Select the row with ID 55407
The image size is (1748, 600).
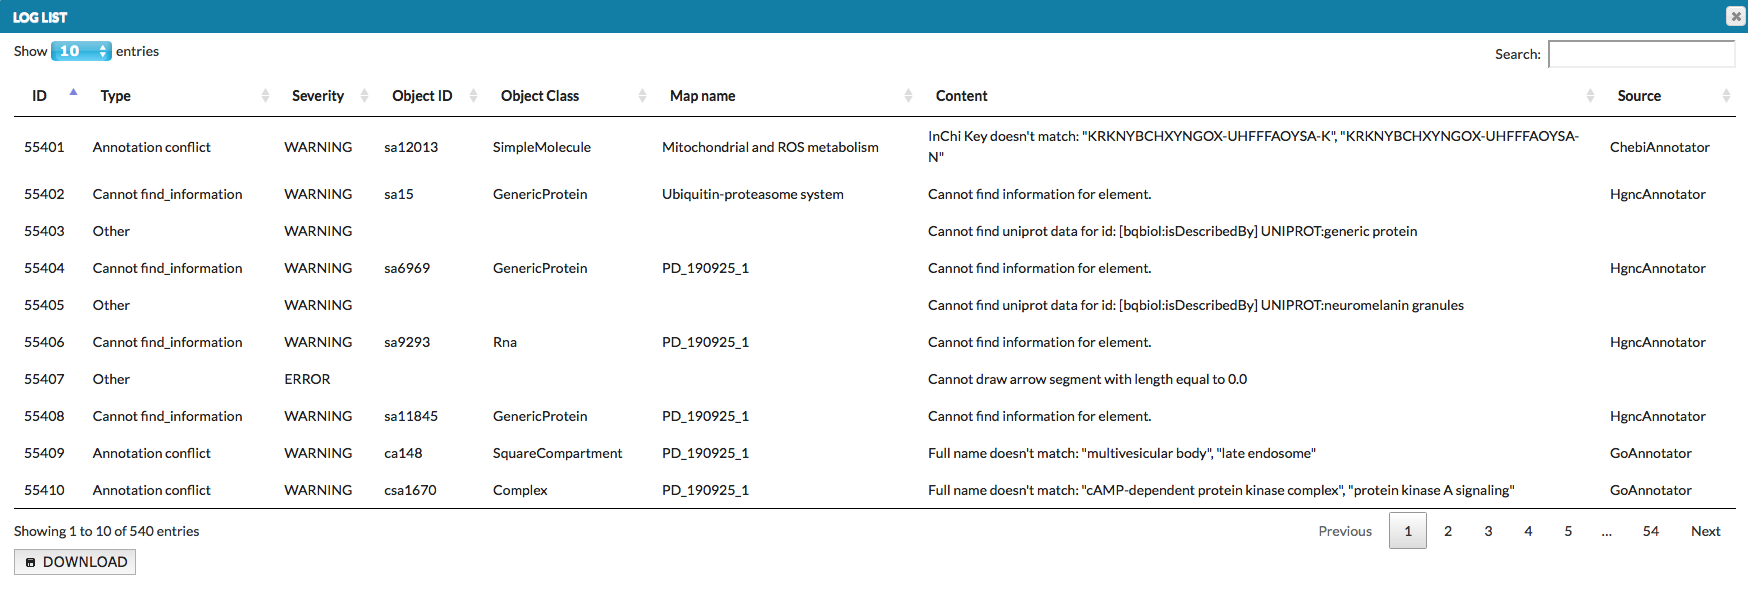tap(44, 379)
